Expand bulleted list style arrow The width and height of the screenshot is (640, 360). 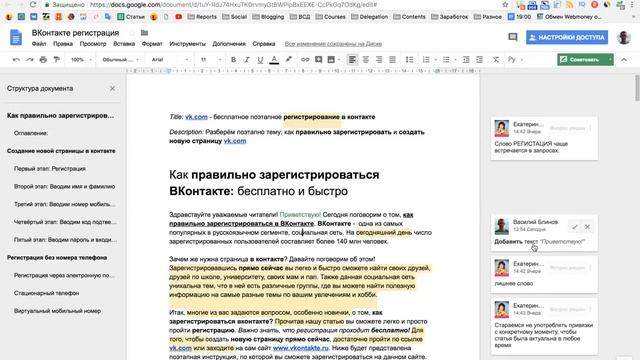(x=456, y=60)
